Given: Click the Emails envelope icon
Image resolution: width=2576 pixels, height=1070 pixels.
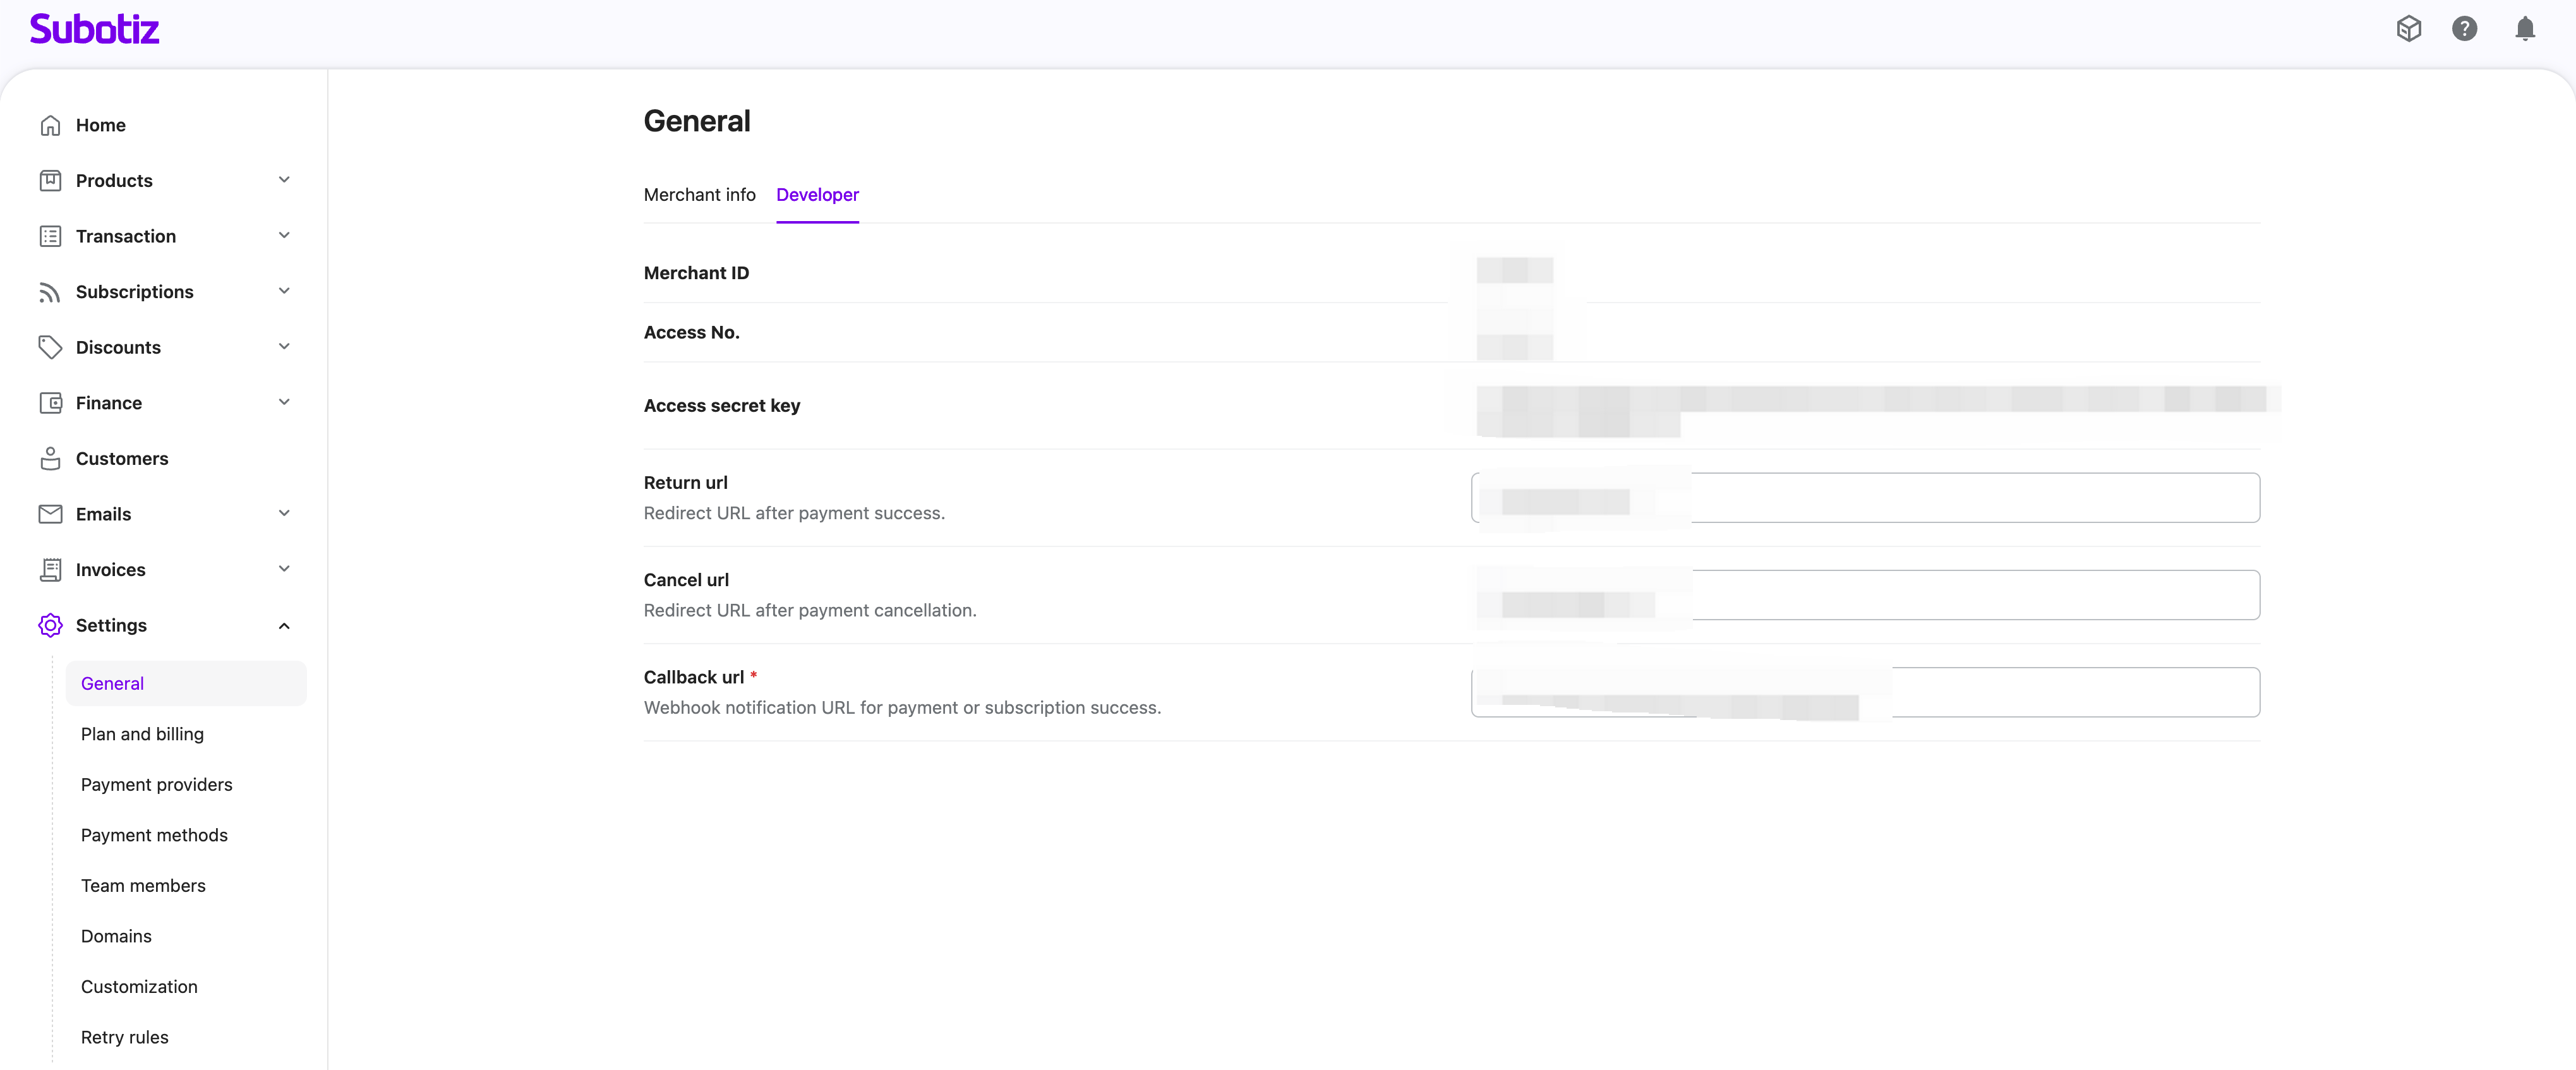Looking at the screenshot, I should 50,514.
